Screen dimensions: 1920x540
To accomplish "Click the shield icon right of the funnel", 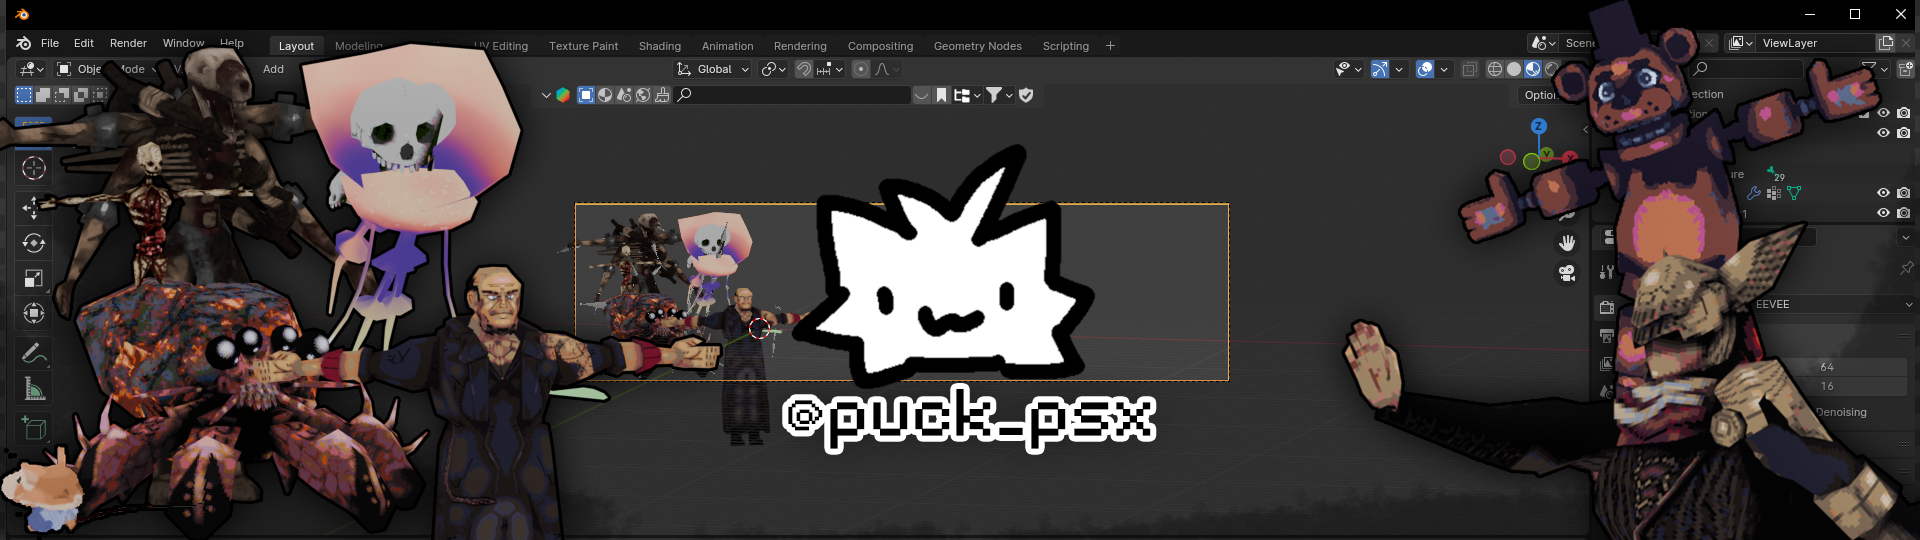I will pos(1026,95).
